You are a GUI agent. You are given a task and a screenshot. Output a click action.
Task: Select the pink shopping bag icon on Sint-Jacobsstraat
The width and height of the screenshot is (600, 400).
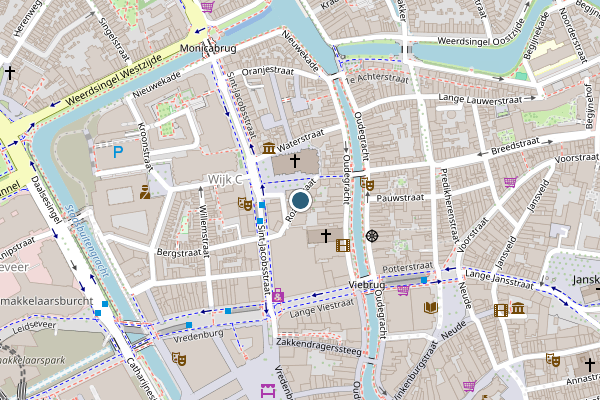[x=278, y=295]
